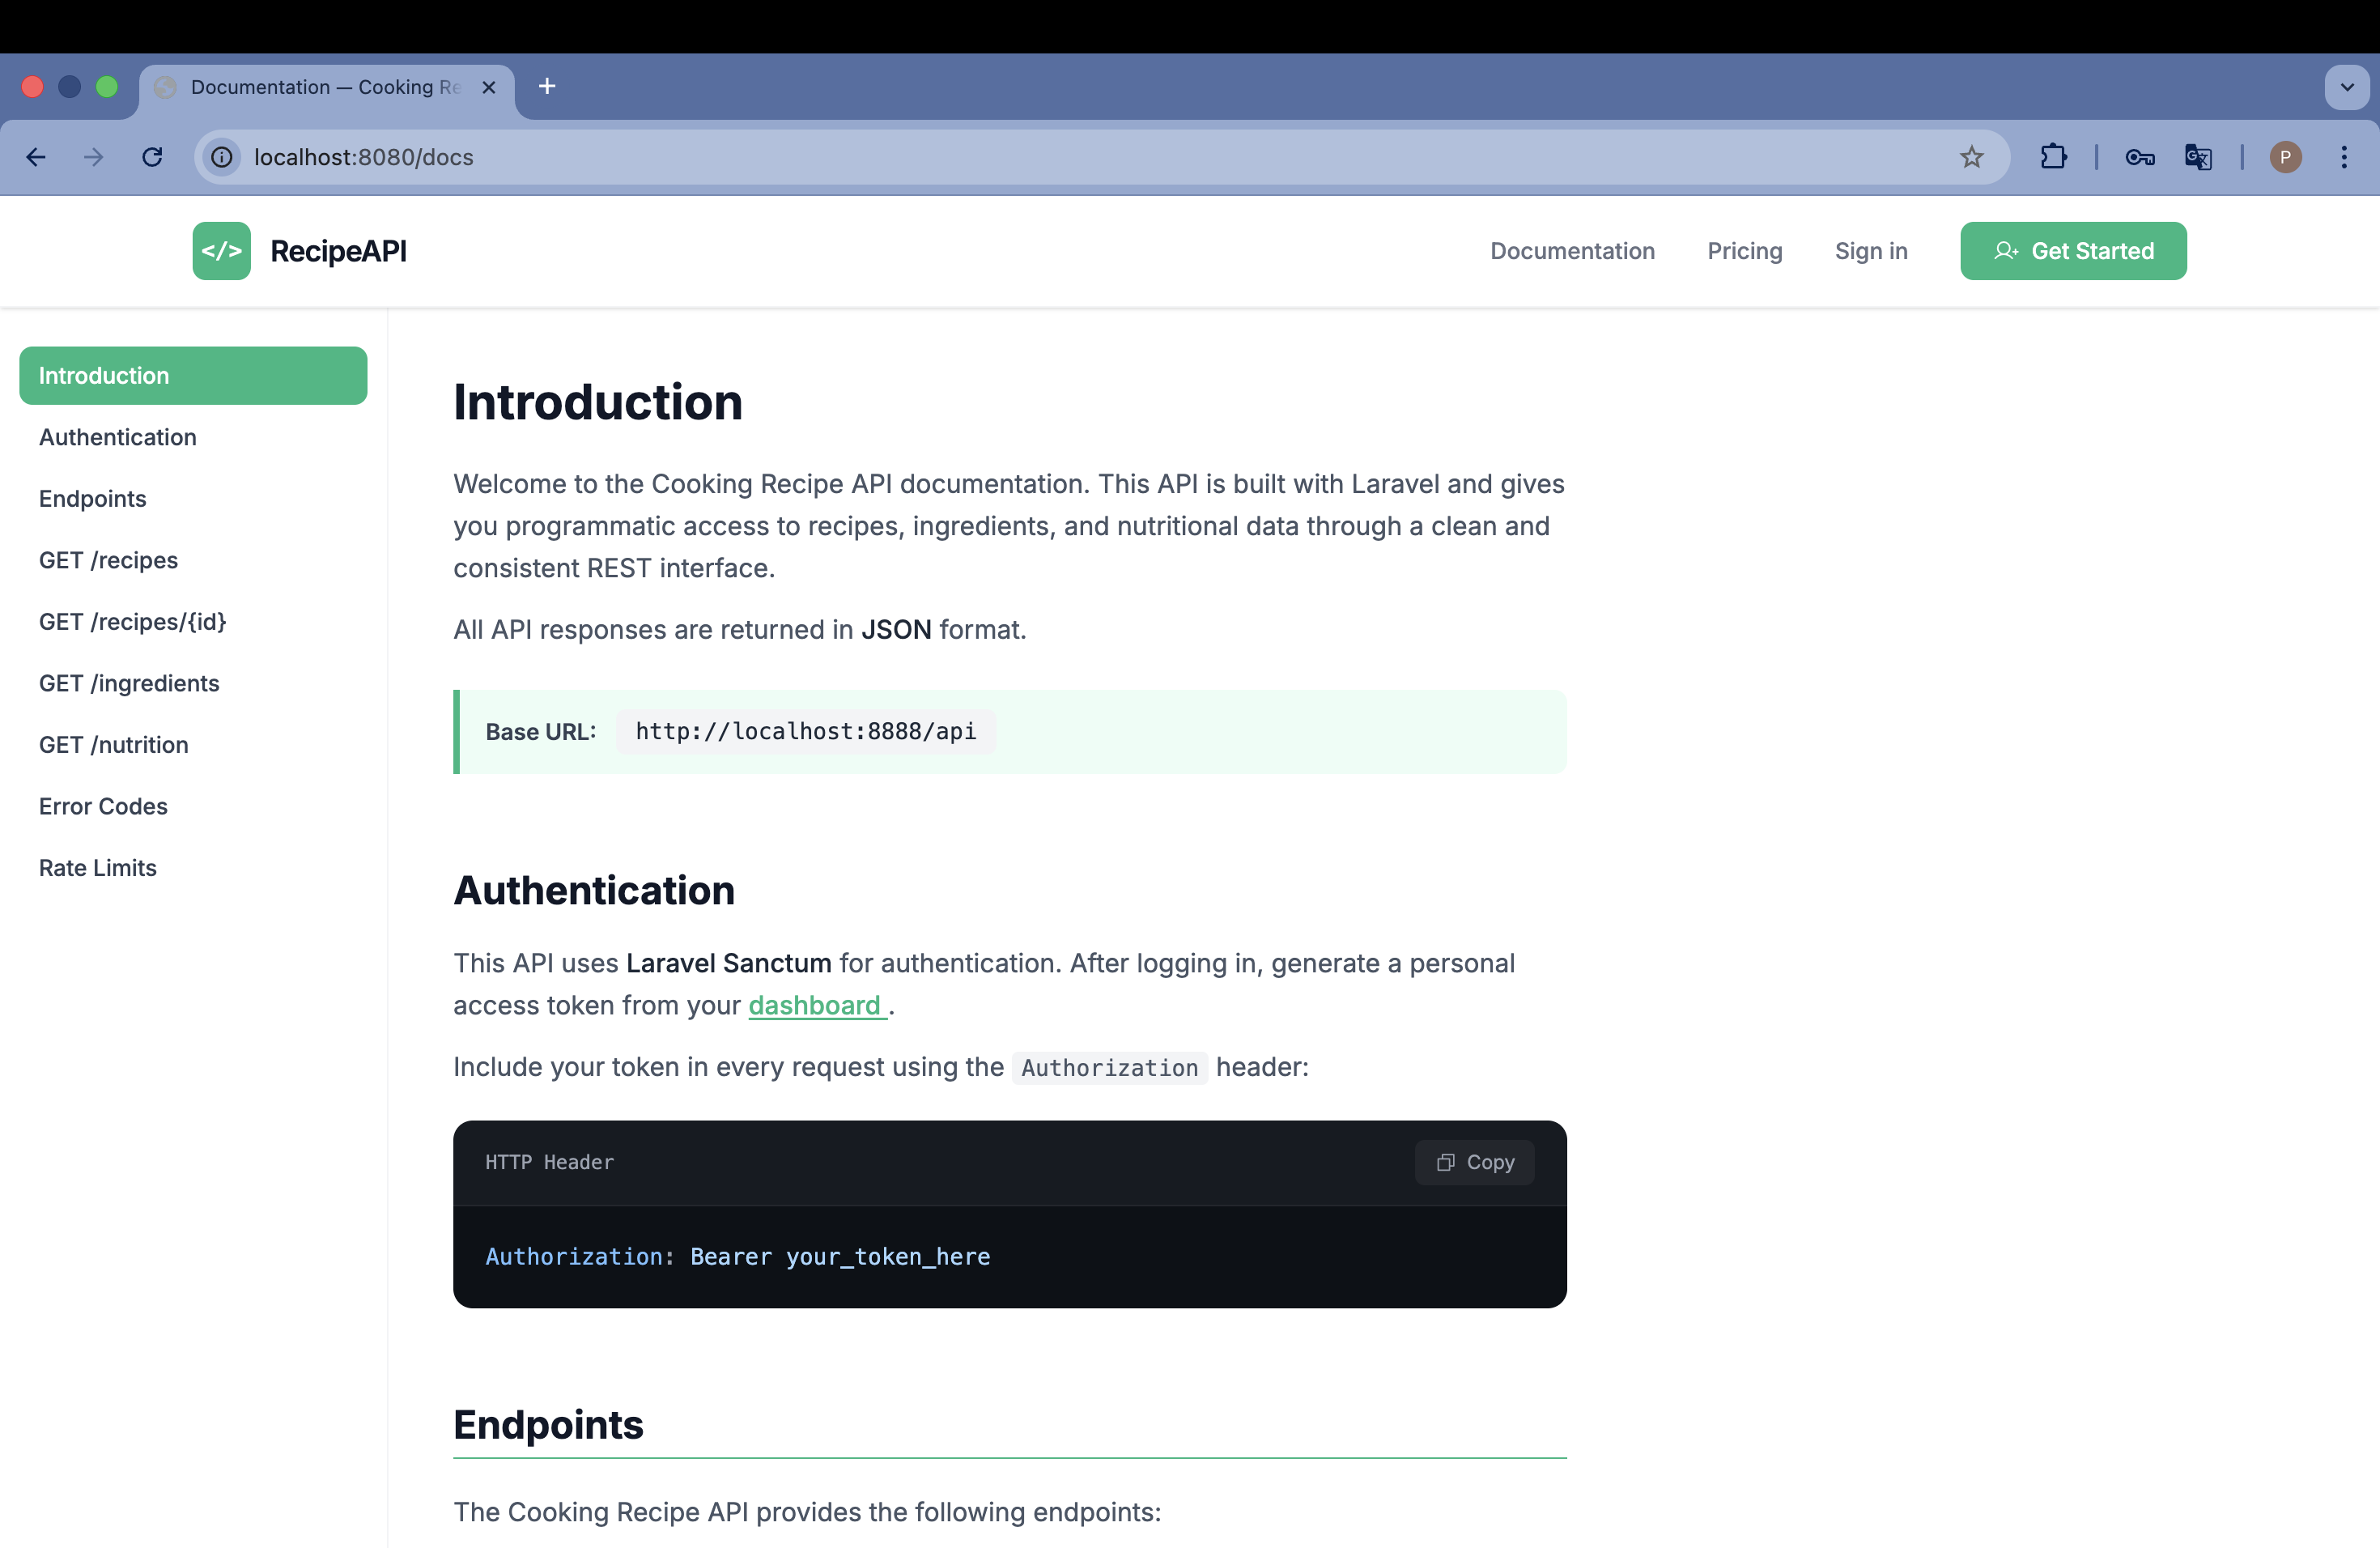Open the dashboard link in Authentication section
Viewport: 2380px width, 1548px height.
(x=815, y=1006)
